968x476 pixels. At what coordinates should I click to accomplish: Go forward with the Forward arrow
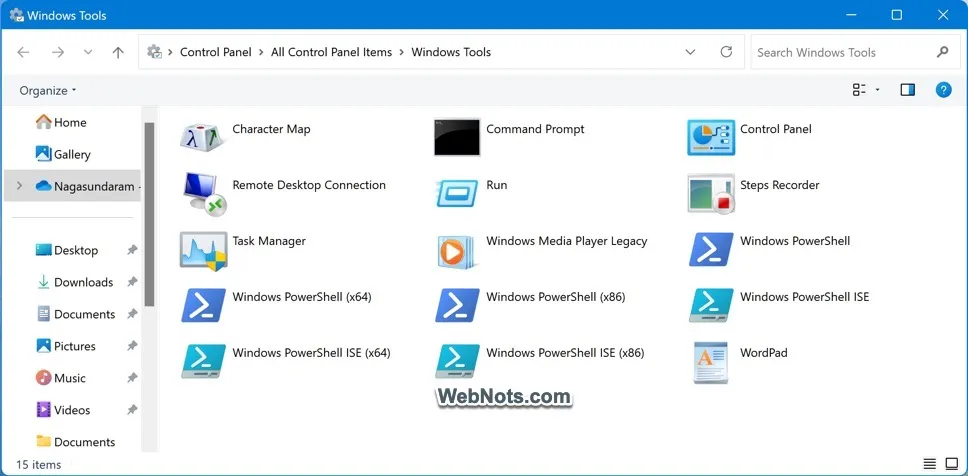click(x=58, y=52)
